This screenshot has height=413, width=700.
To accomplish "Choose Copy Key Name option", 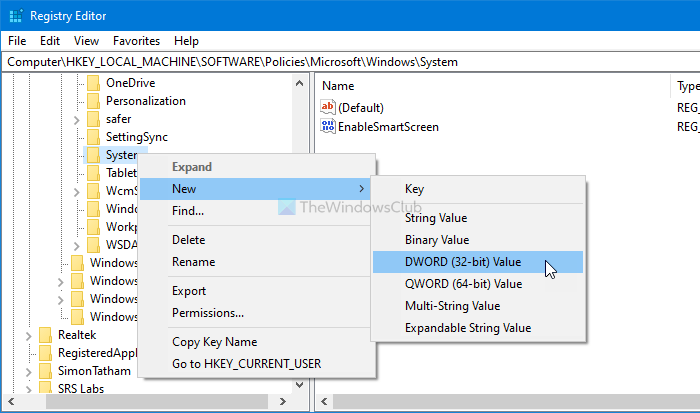I will 257,342.
